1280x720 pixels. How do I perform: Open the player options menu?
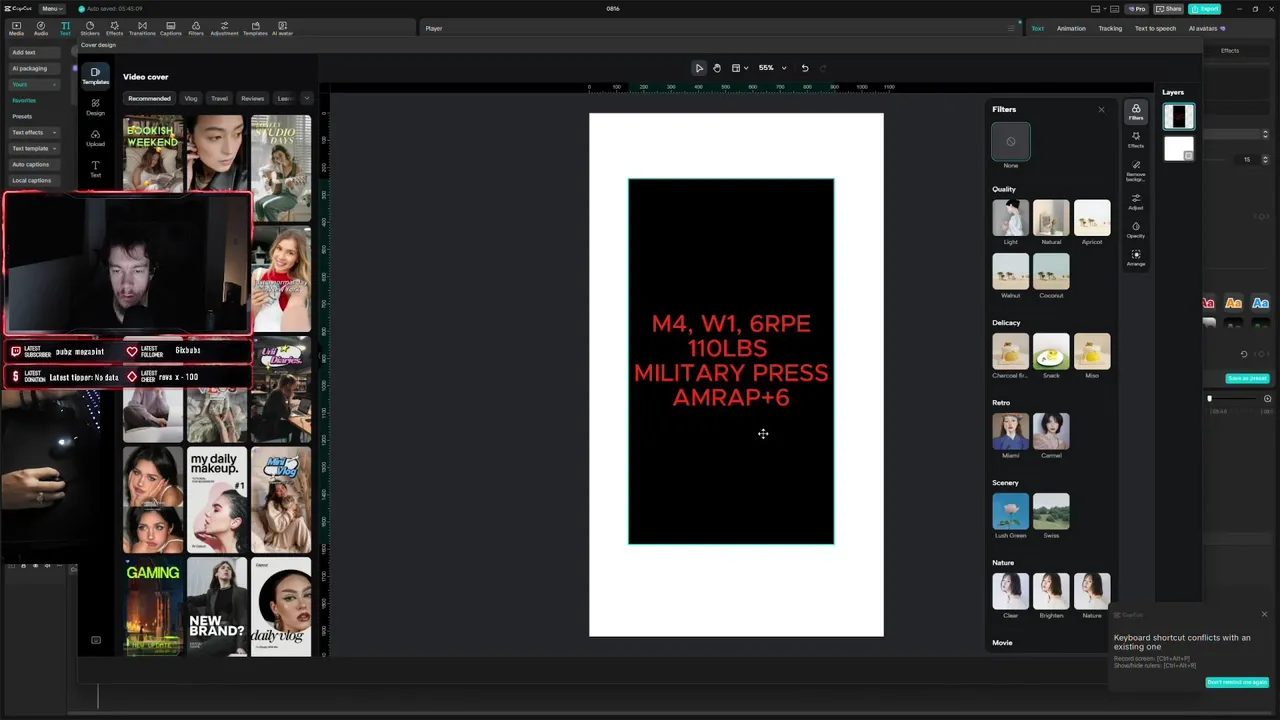click(1011, 28)
